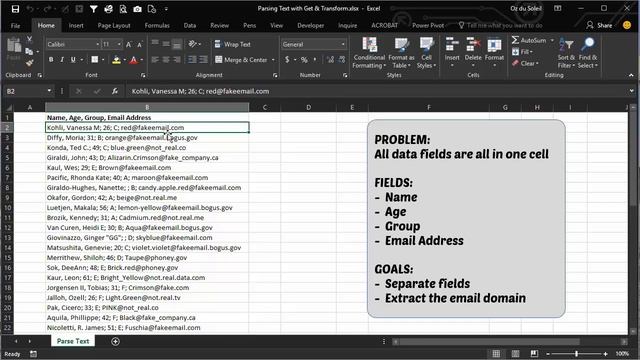Switch to Normal view in status bar
Screen dimensions: 640x360
point(496,353)
